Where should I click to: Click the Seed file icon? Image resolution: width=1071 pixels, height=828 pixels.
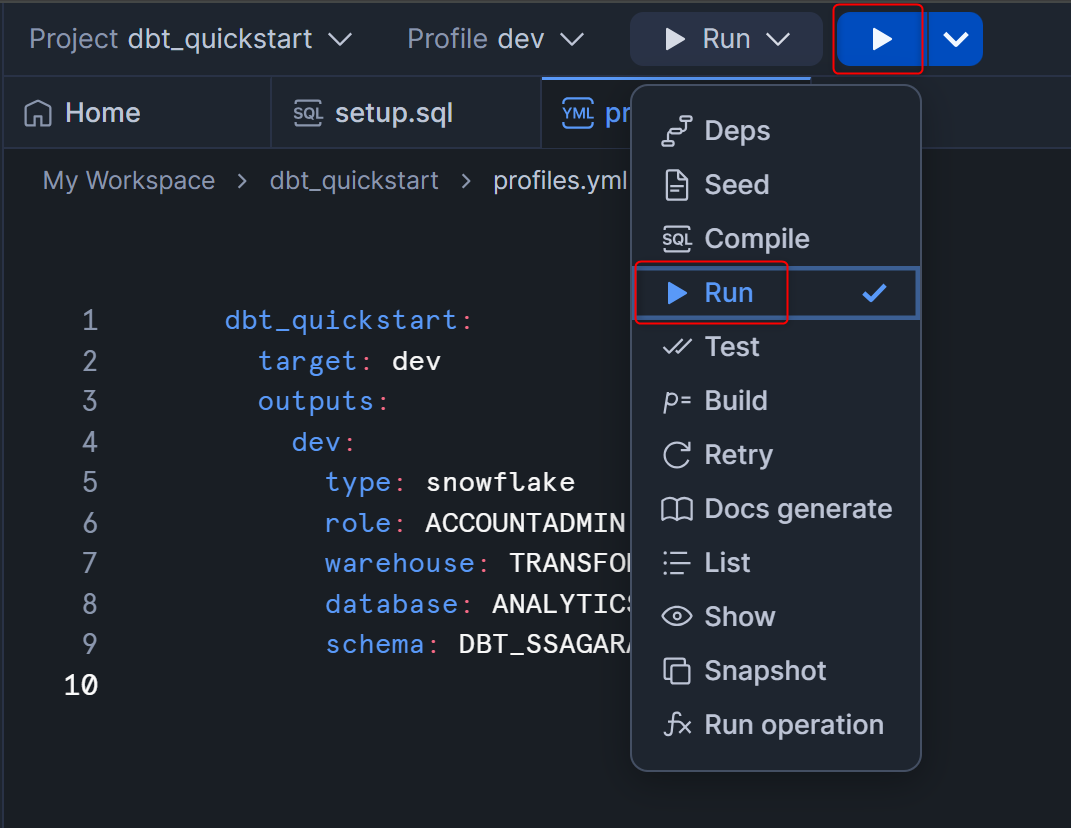click(x=677, y=185)
